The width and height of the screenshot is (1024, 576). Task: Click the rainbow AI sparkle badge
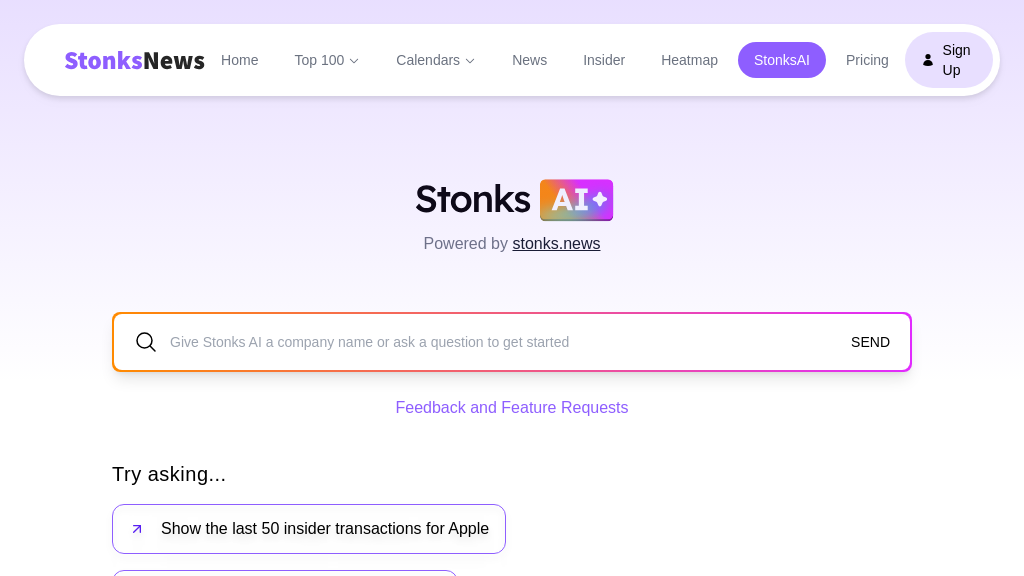pos(576,200)
